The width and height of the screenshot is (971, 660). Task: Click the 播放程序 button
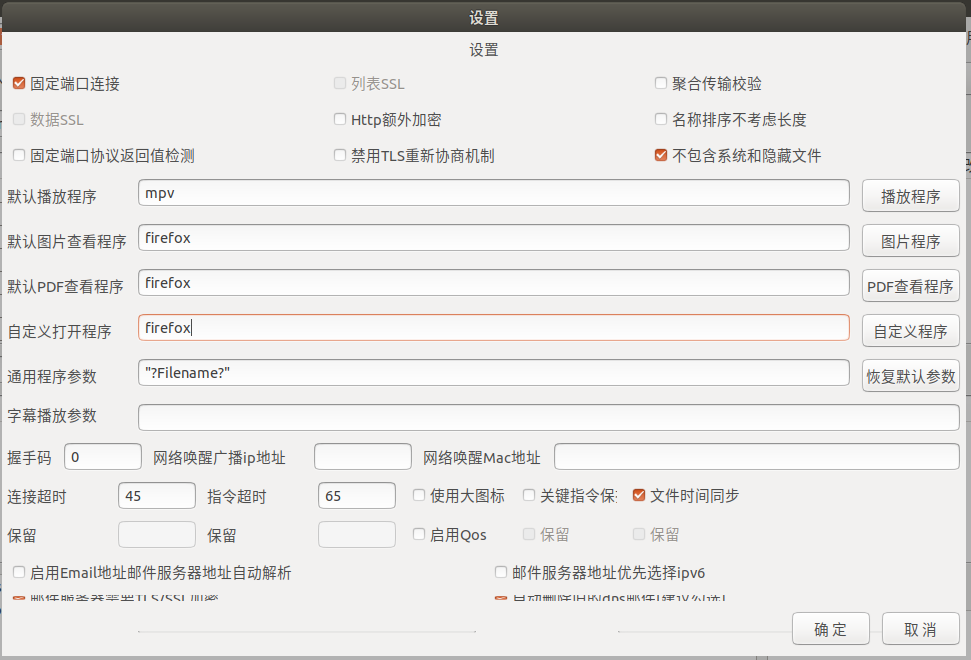point(910,196)
